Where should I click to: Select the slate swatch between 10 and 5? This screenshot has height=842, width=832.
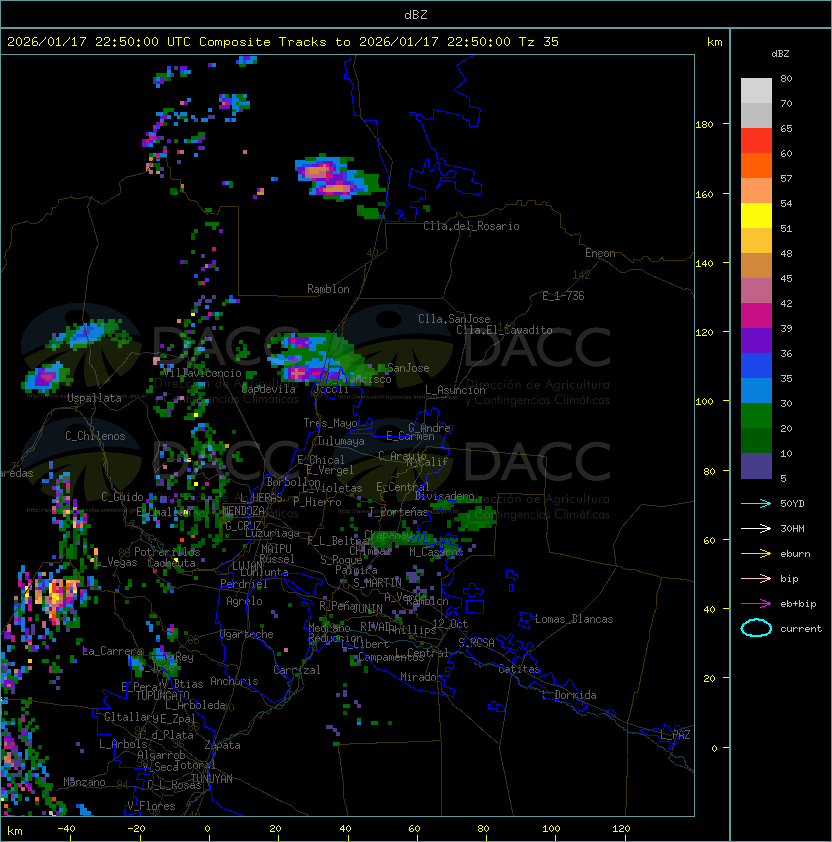[756, 466]
